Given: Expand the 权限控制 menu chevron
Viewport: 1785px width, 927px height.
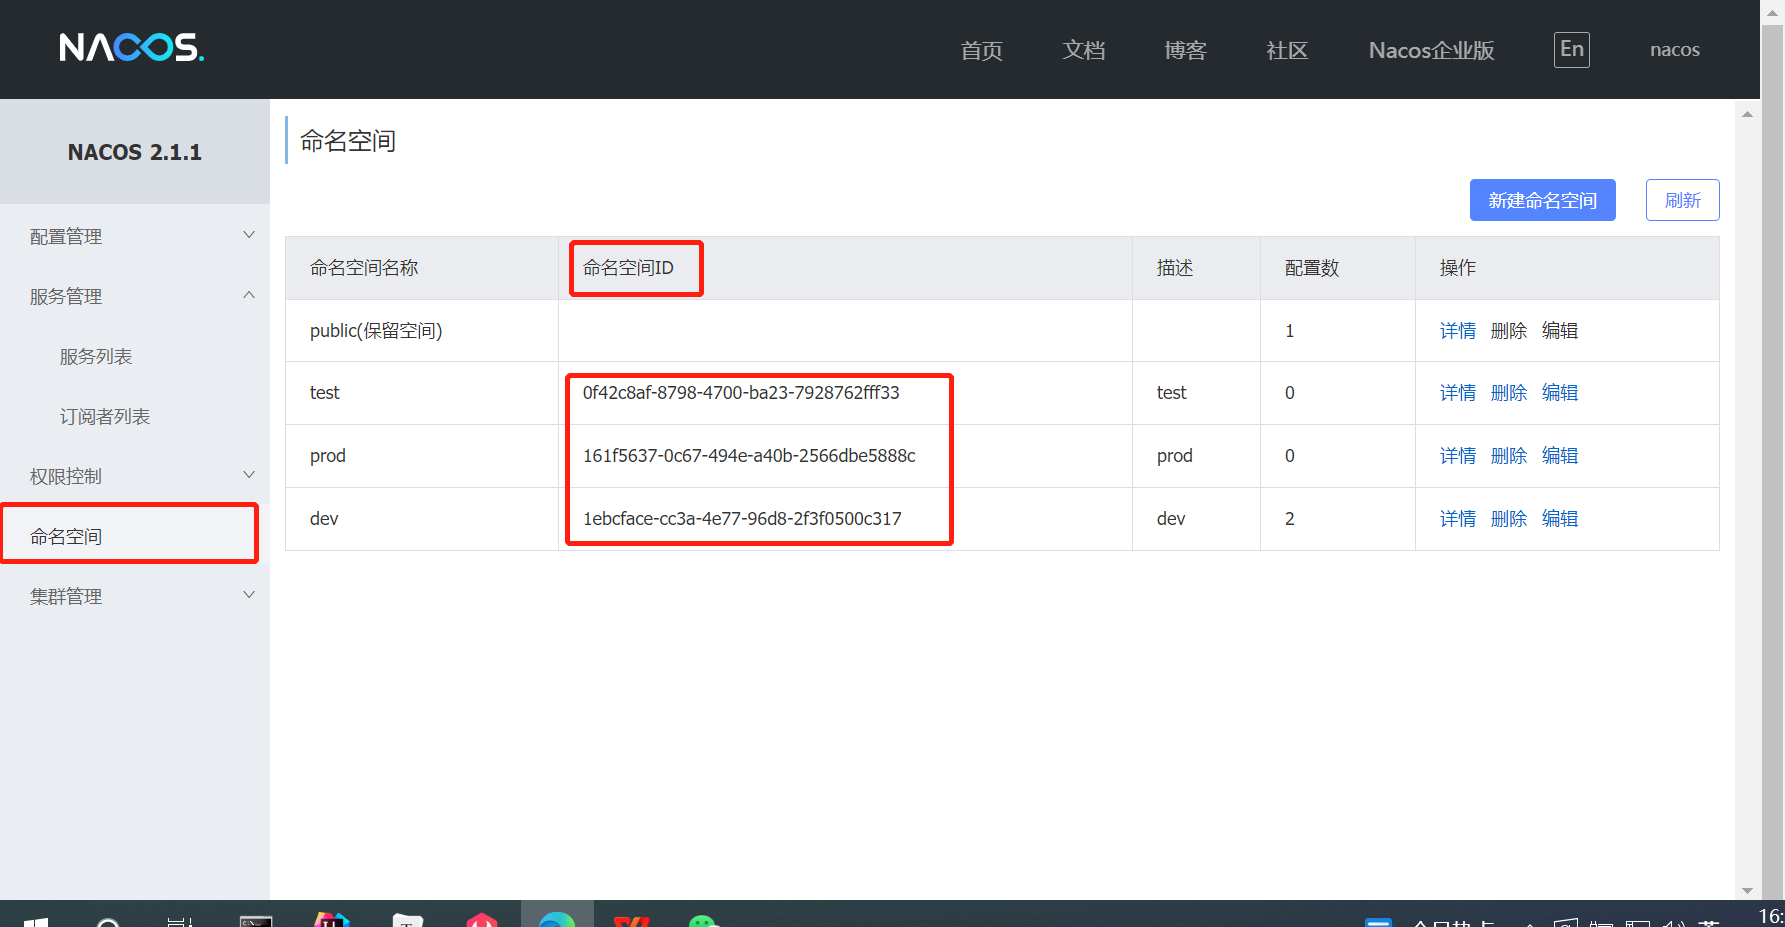Looking at the screenshot, I should 249,475.
